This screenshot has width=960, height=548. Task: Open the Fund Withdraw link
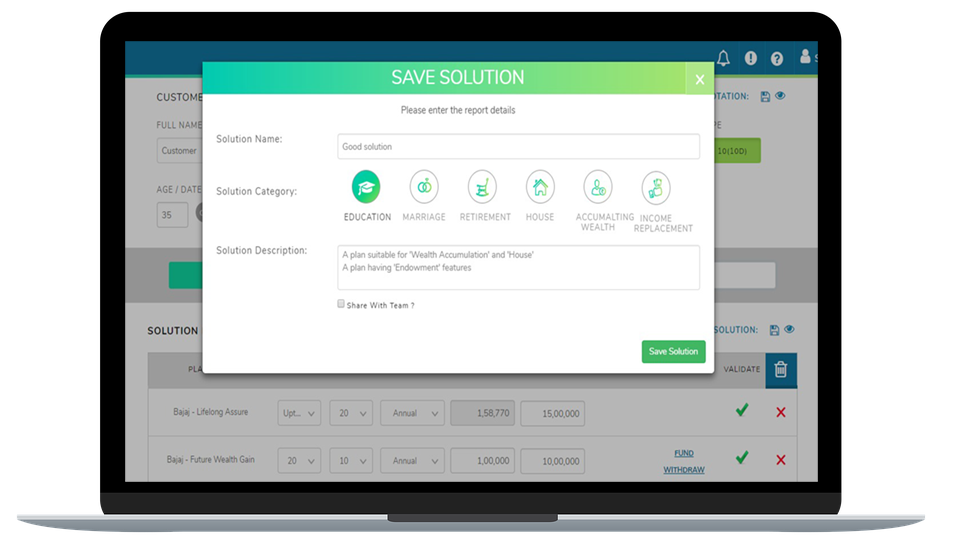click(x=684, y=461)
